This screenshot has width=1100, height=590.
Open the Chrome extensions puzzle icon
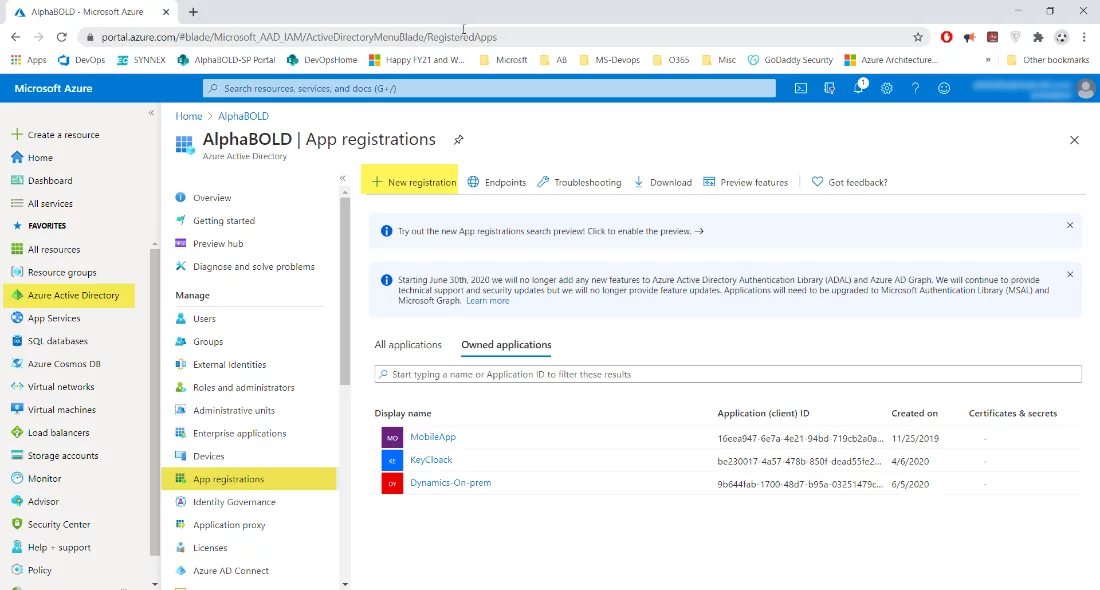point(1038,37)
